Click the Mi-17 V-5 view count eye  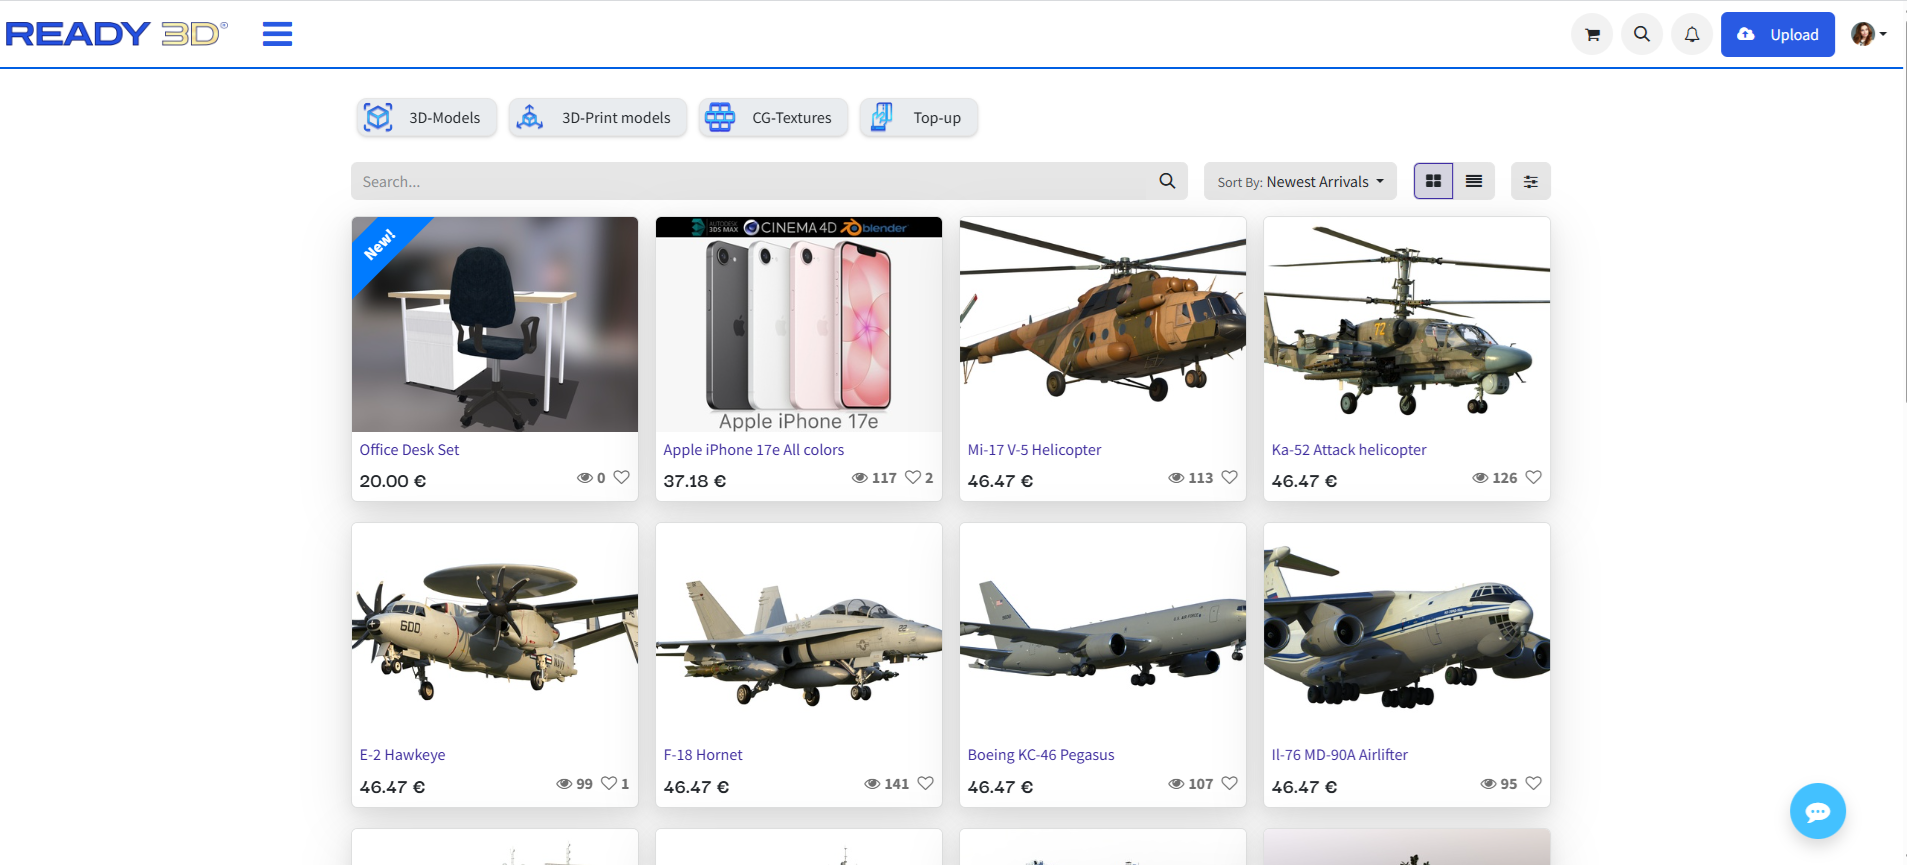click(1176, 478)
